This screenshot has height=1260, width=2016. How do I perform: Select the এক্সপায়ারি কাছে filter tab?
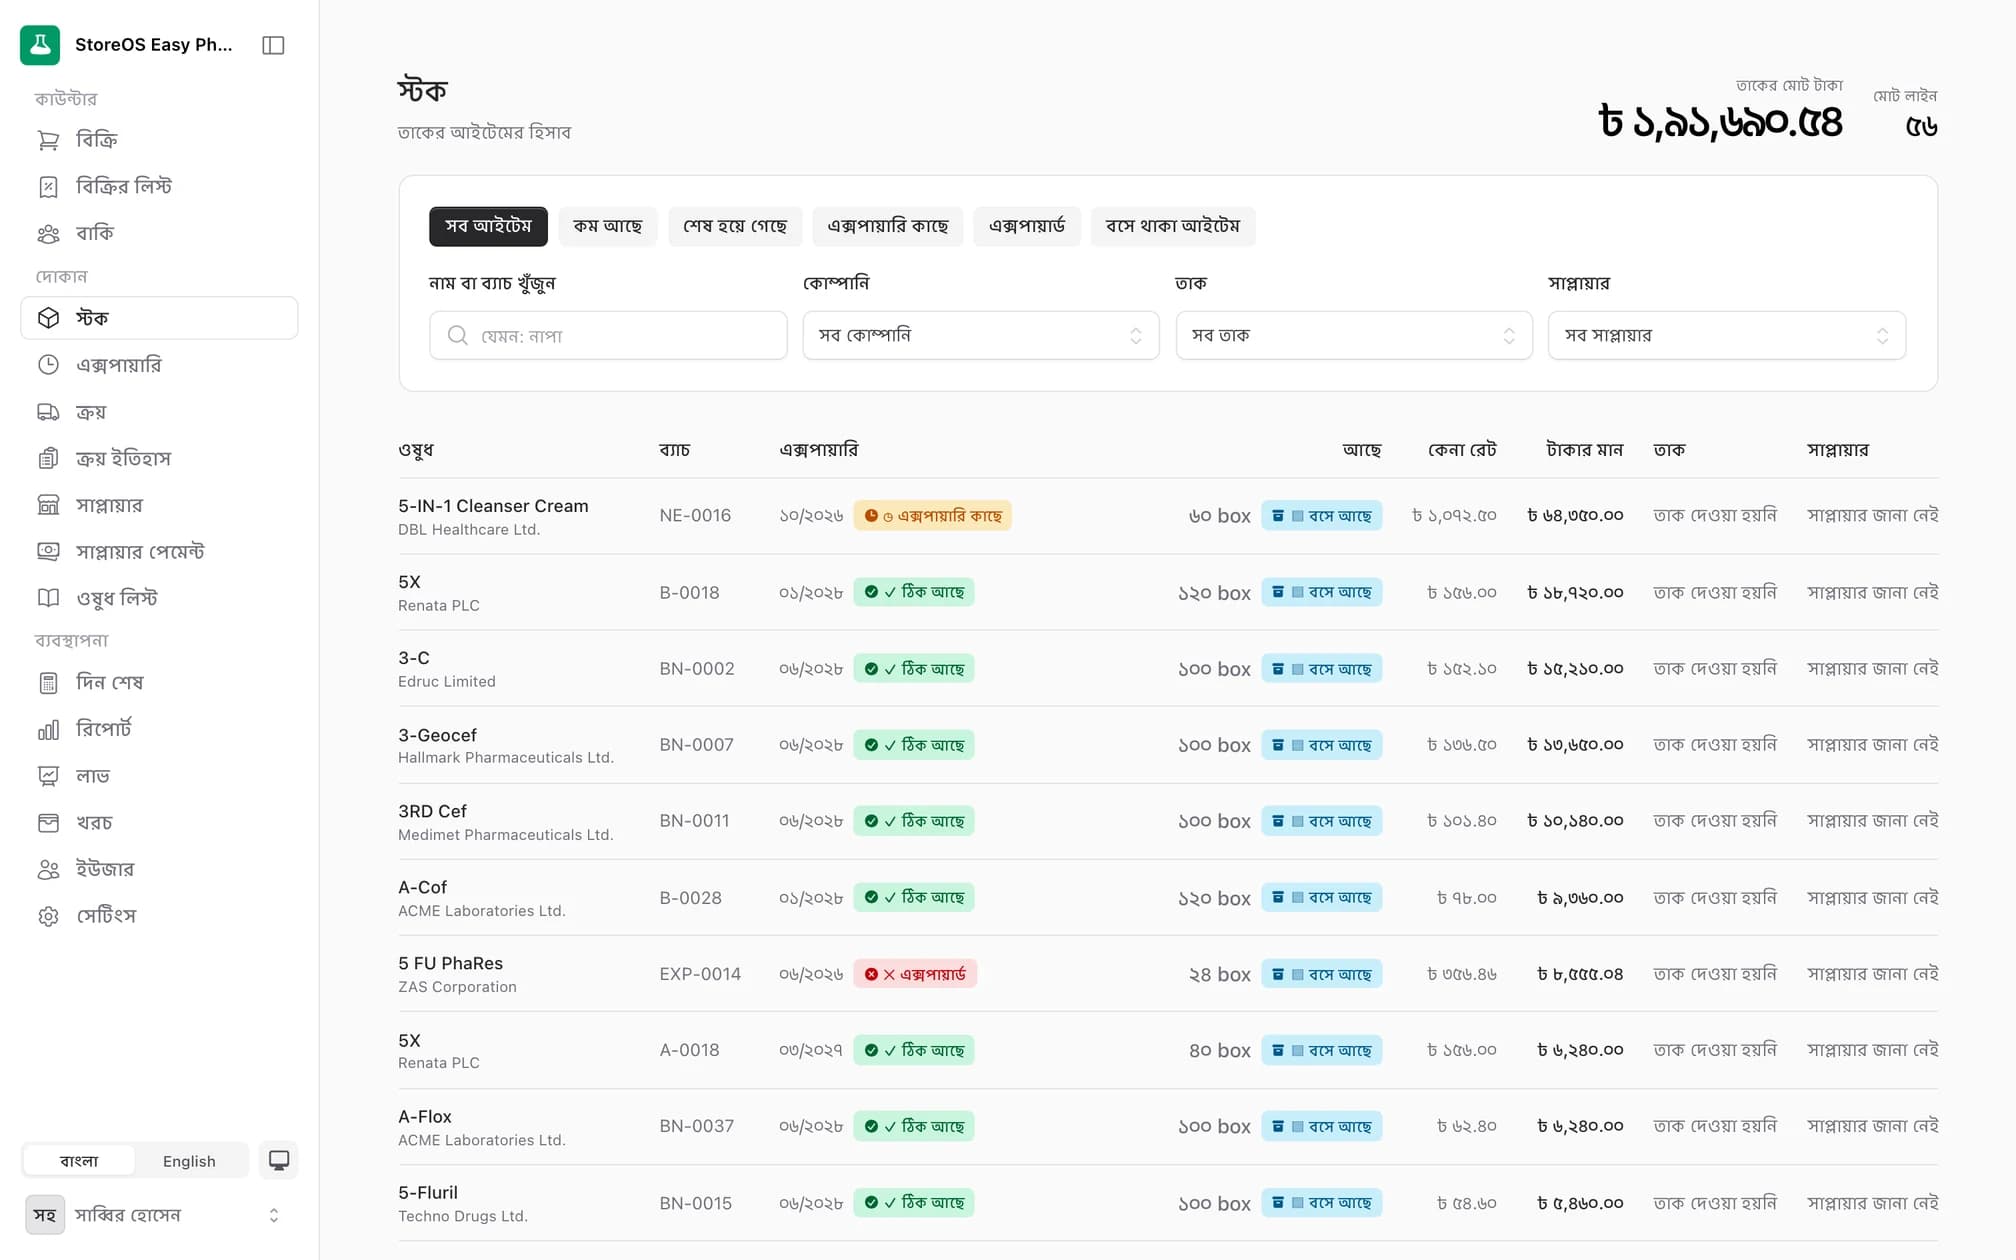888,226
